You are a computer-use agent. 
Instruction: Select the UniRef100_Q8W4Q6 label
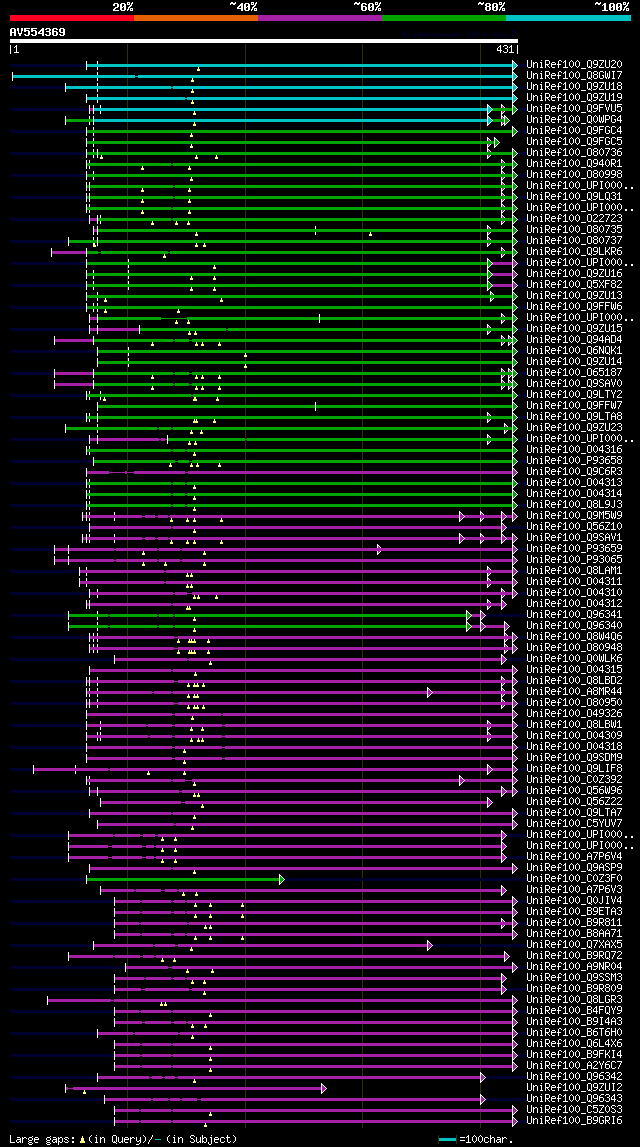tap(574, 636)
